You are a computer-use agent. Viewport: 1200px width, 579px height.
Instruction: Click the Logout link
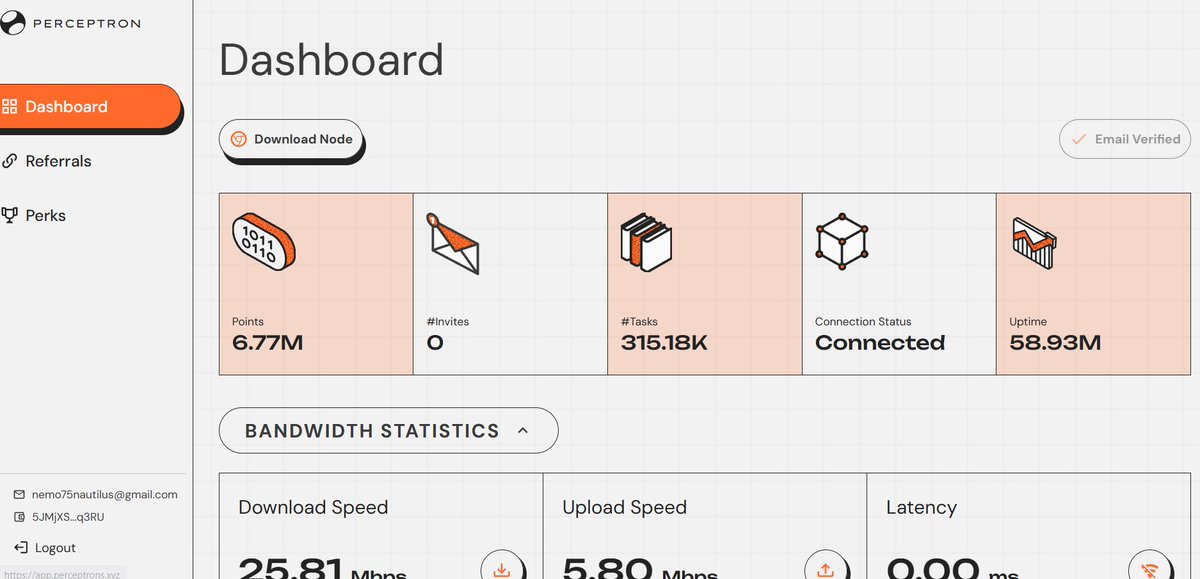[55, 547]
